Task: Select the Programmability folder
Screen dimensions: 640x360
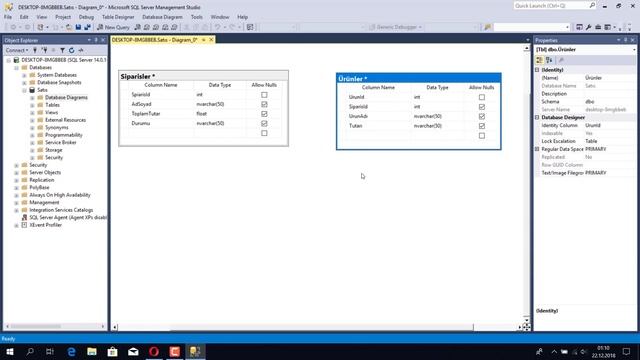Action: coord(64,135)
